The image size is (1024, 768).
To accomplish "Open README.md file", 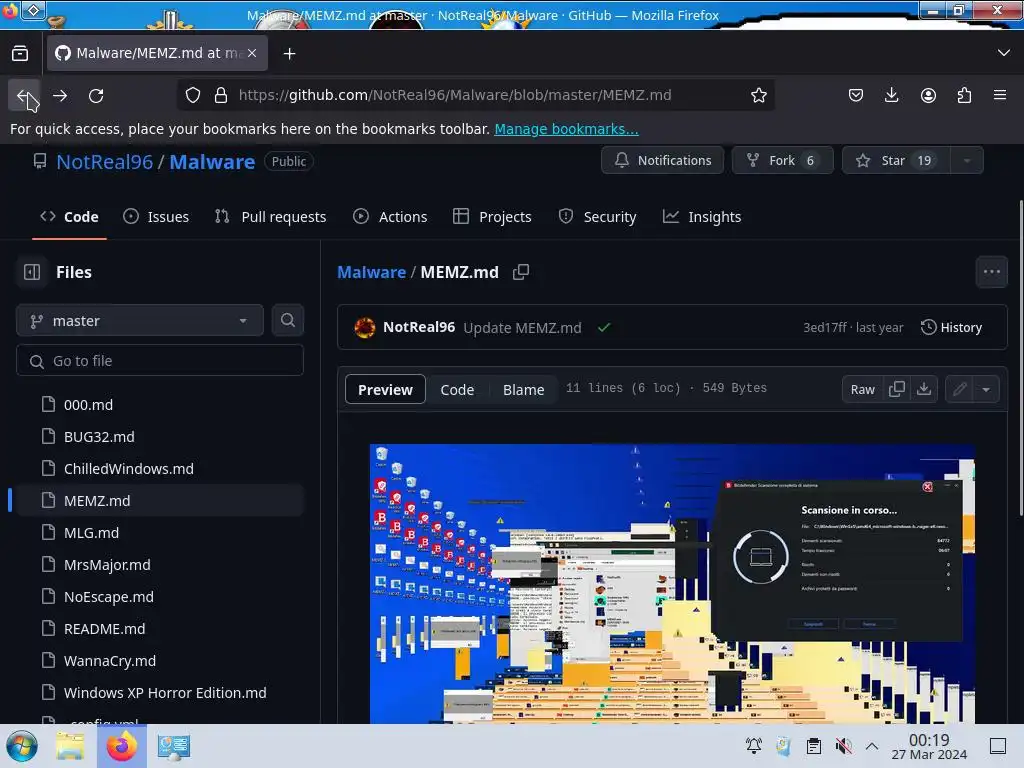I will pyautogui.click(x=104, y=629).
